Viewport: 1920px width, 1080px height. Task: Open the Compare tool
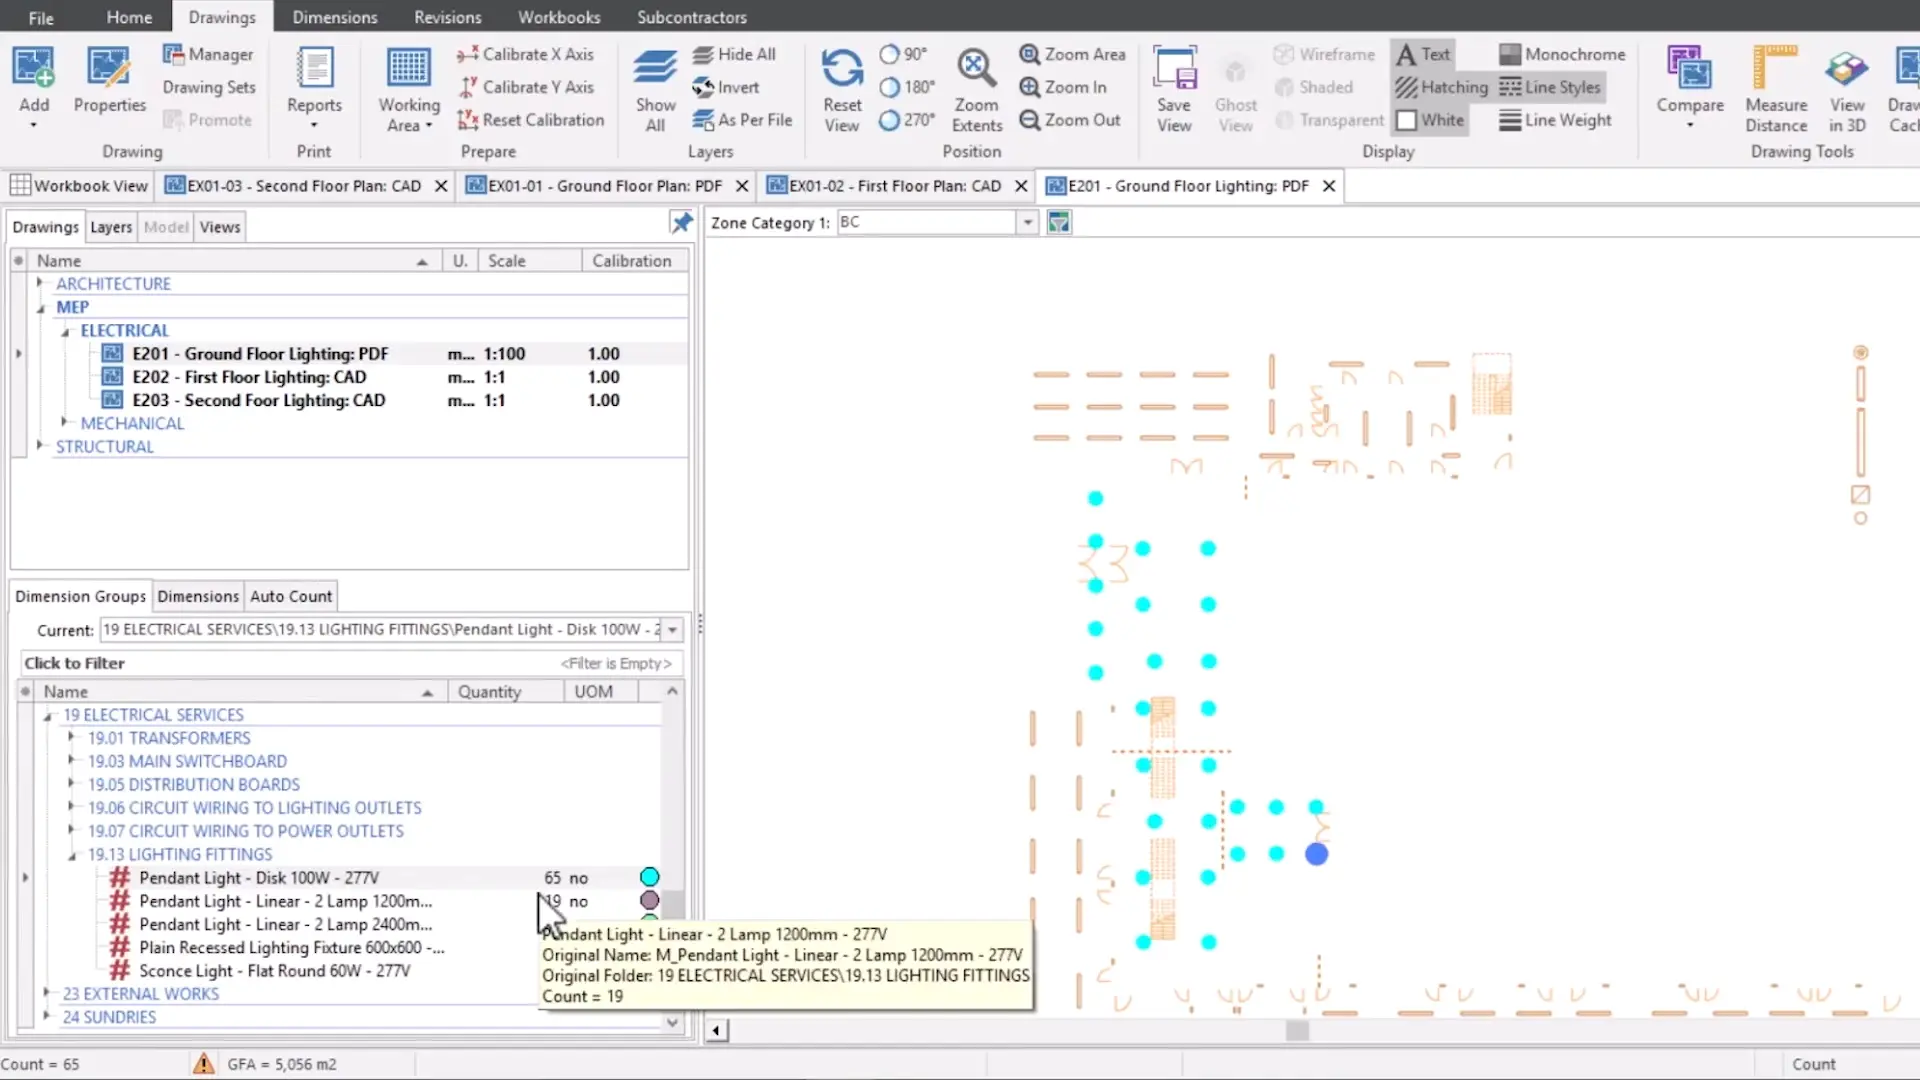point(1689,70)
